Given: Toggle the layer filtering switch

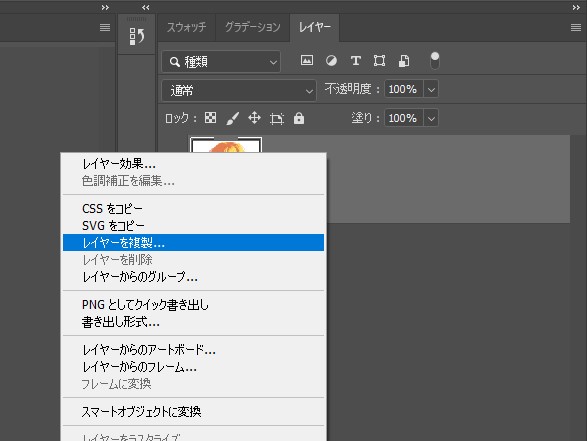Looking at the screenshot, I should pos(434,60).
